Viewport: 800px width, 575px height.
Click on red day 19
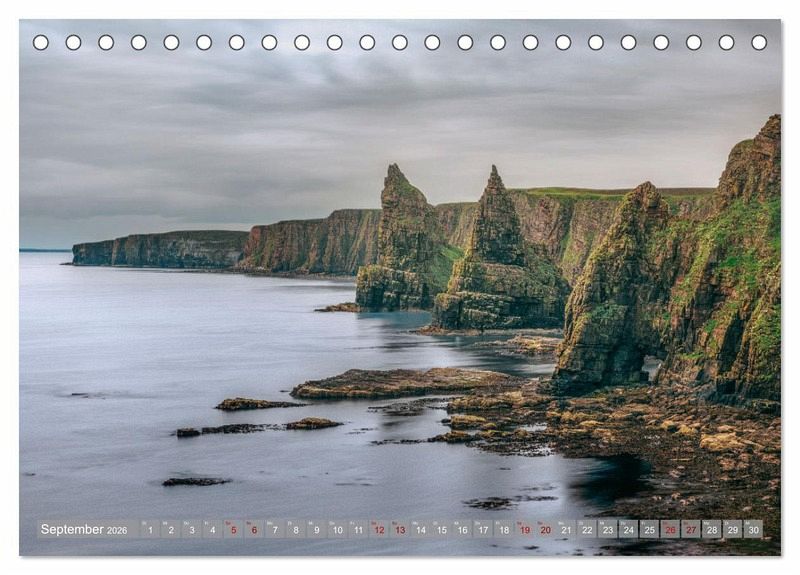[x=525, y=529]
